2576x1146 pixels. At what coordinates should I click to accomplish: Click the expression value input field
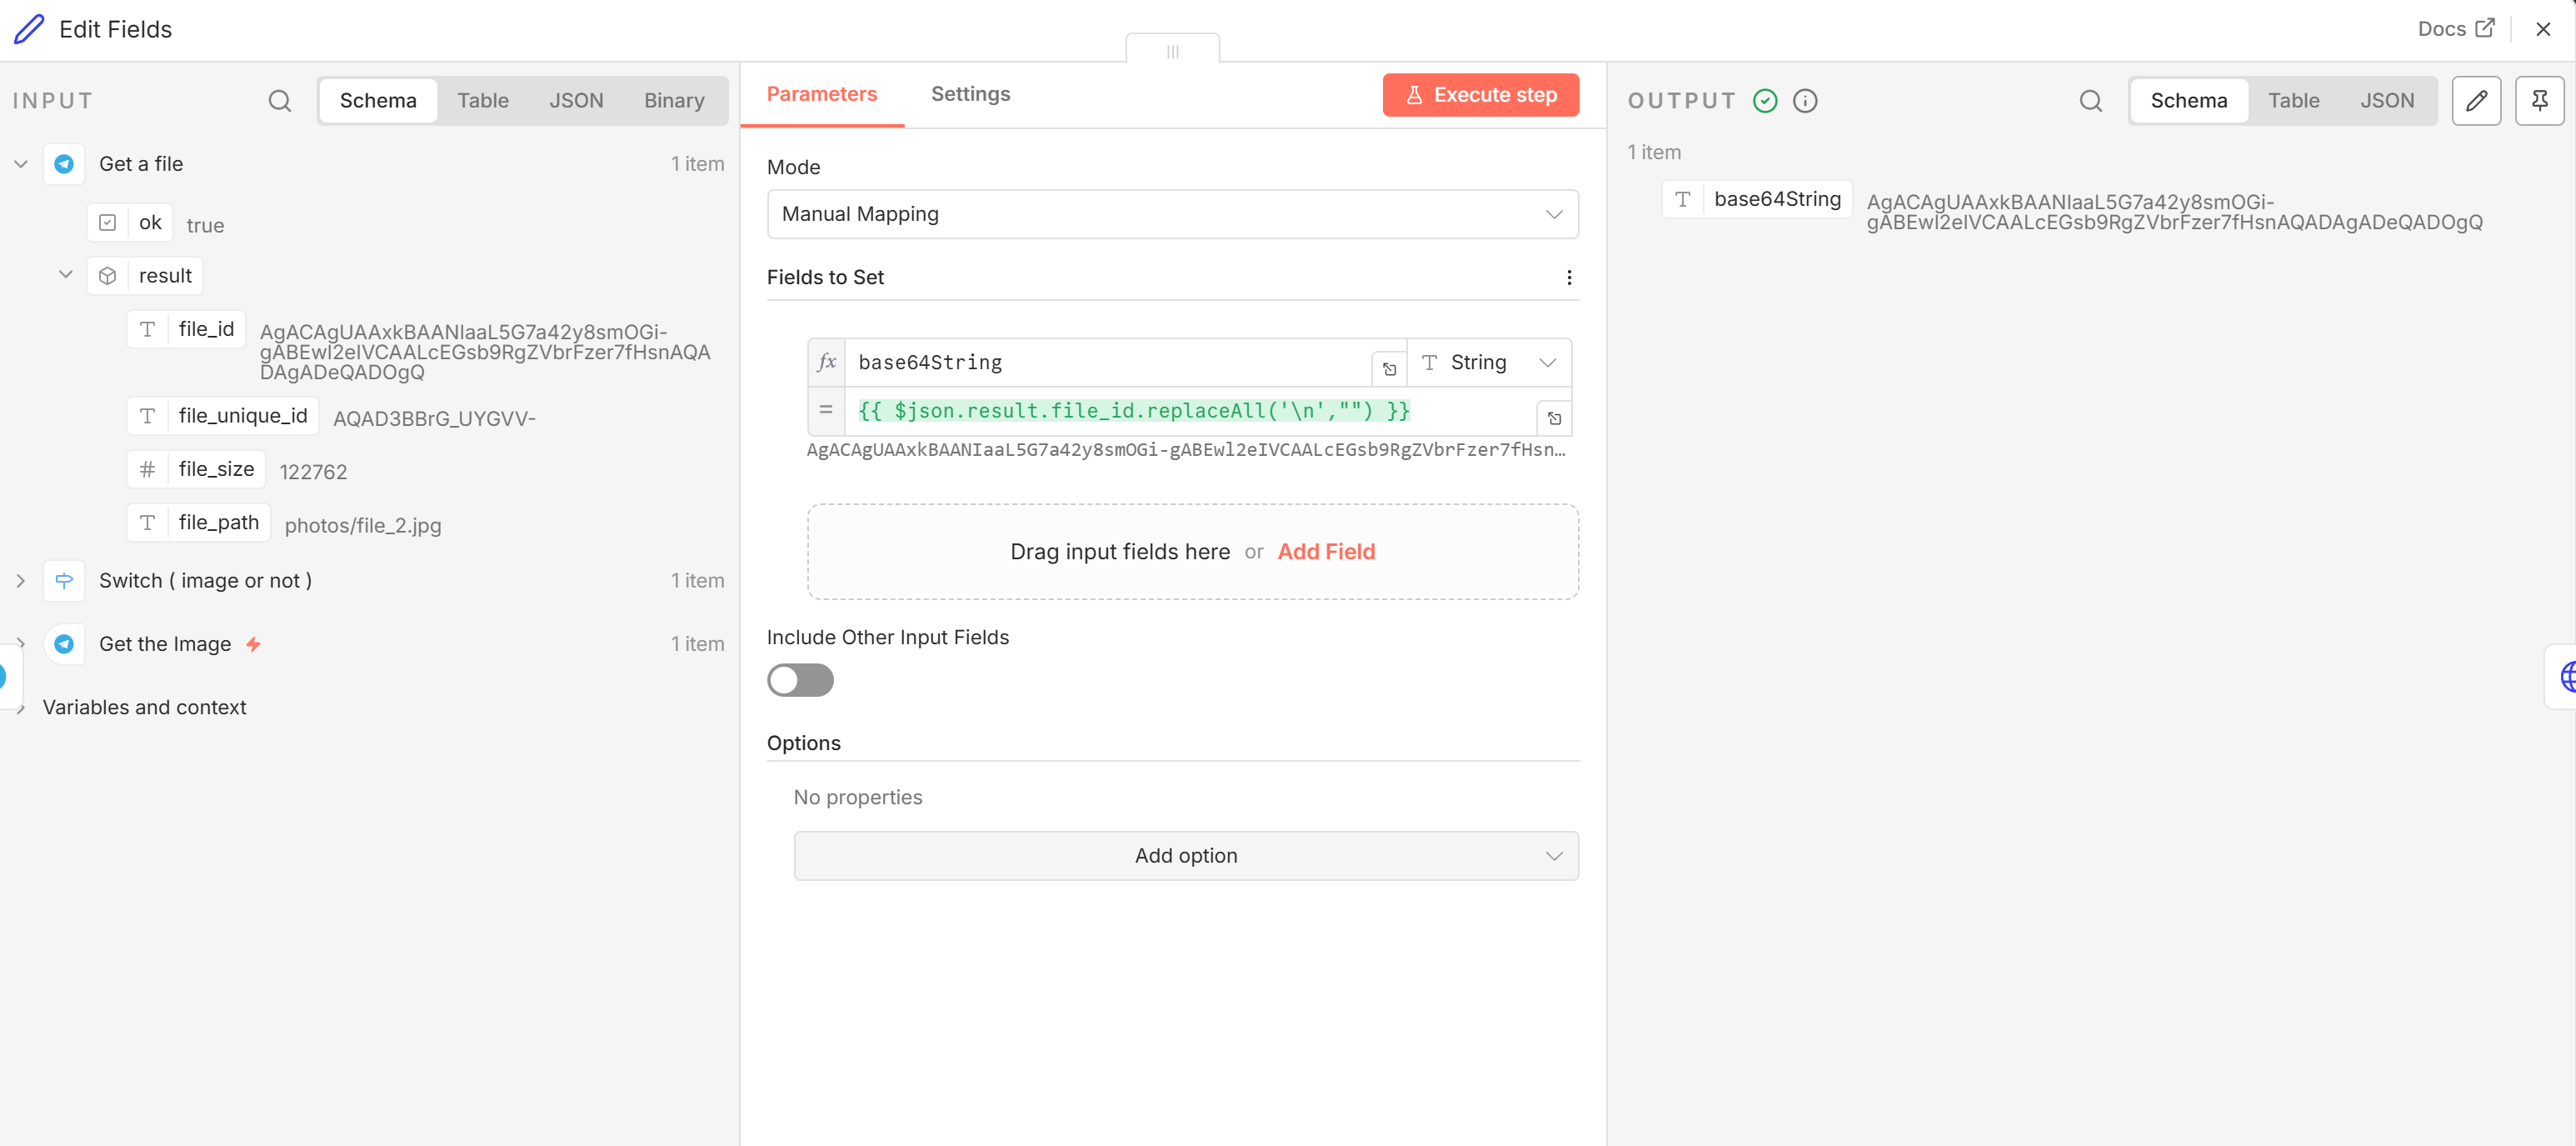[1190, 411]
